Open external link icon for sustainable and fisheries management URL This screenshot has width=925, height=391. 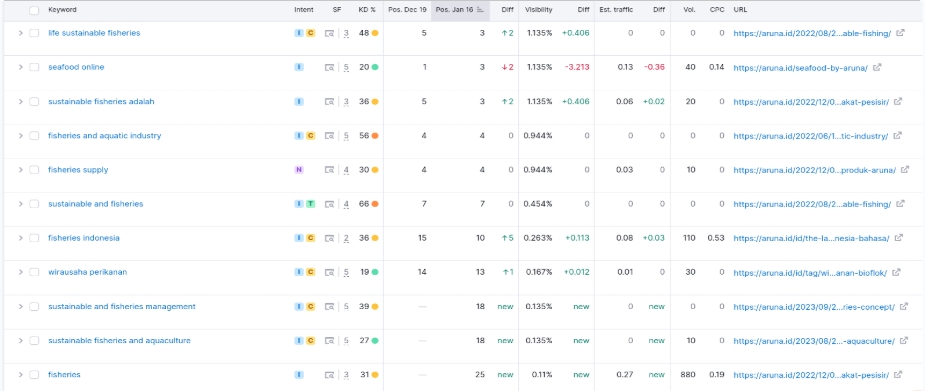click(904, 307)
